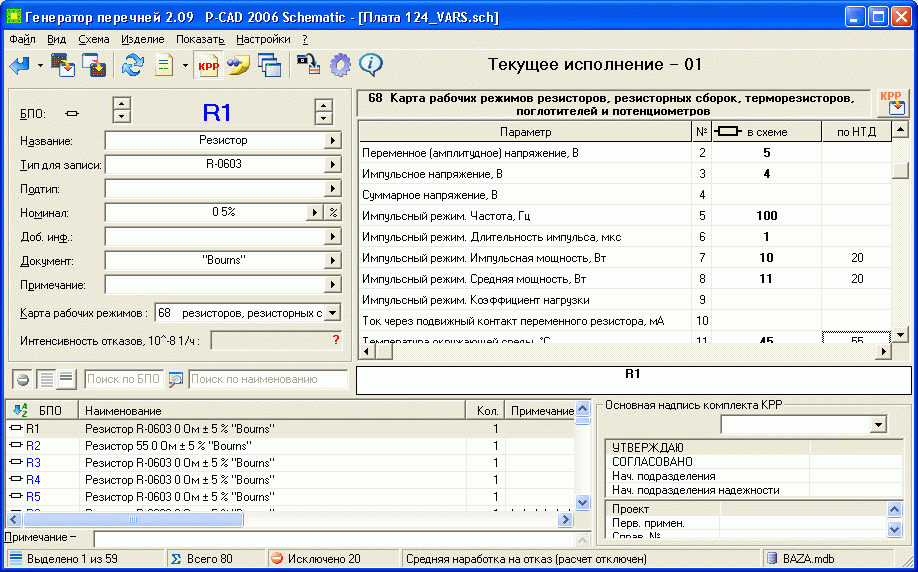Click the resistor icon of row R1
This screenshot has width=918, height=572.
[x=16, y=429]
